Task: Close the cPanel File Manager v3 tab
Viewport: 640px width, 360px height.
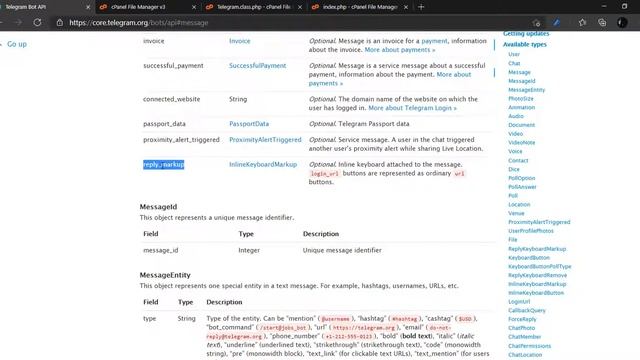Action: 194,7
